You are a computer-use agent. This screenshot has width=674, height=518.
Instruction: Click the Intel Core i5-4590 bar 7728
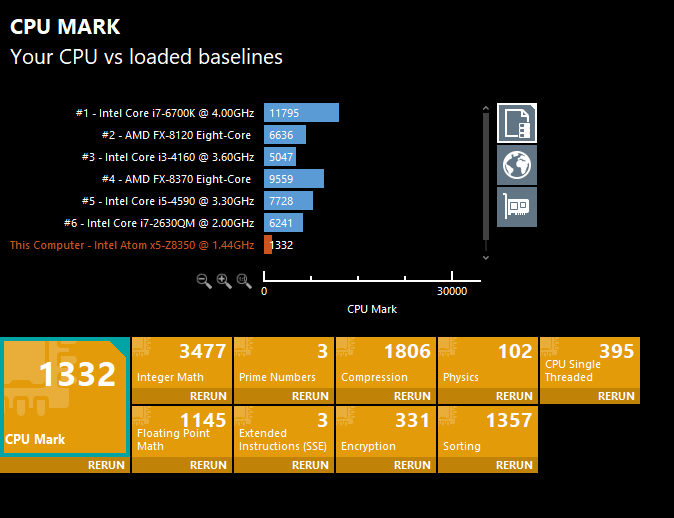pyautogui.click(x=288, y=201)
